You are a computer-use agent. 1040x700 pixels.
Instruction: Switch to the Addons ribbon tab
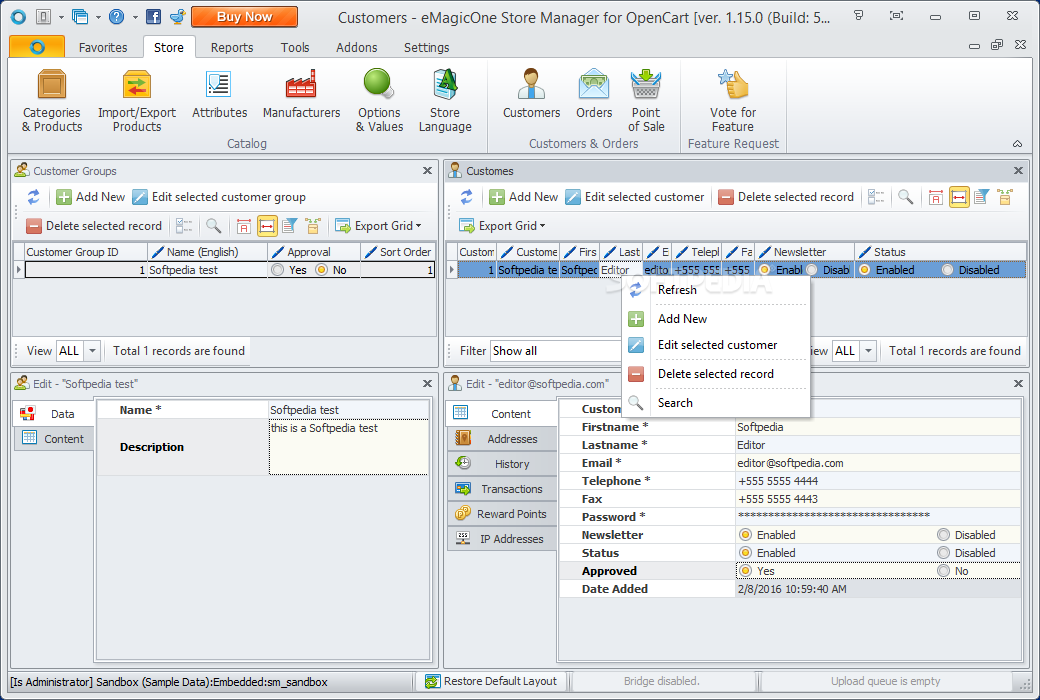(356, 48)
